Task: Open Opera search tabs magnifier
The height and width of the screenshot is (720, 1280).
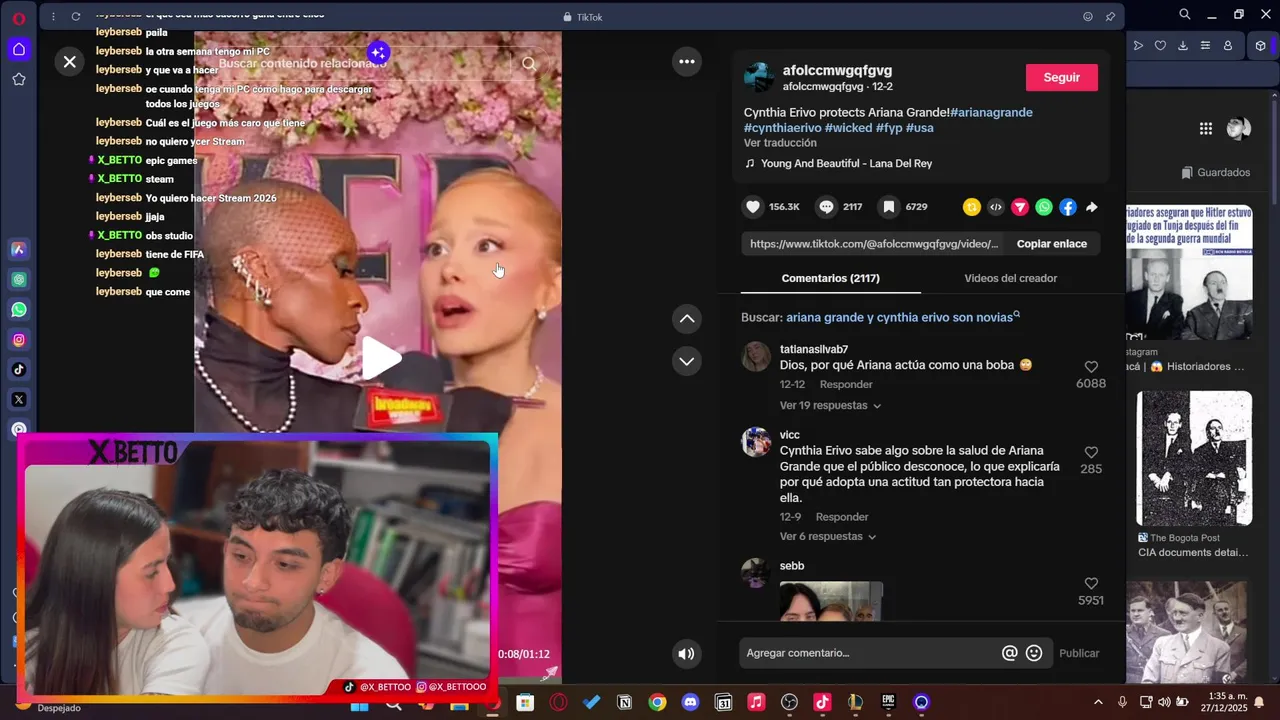Action: pos(1185,14)
